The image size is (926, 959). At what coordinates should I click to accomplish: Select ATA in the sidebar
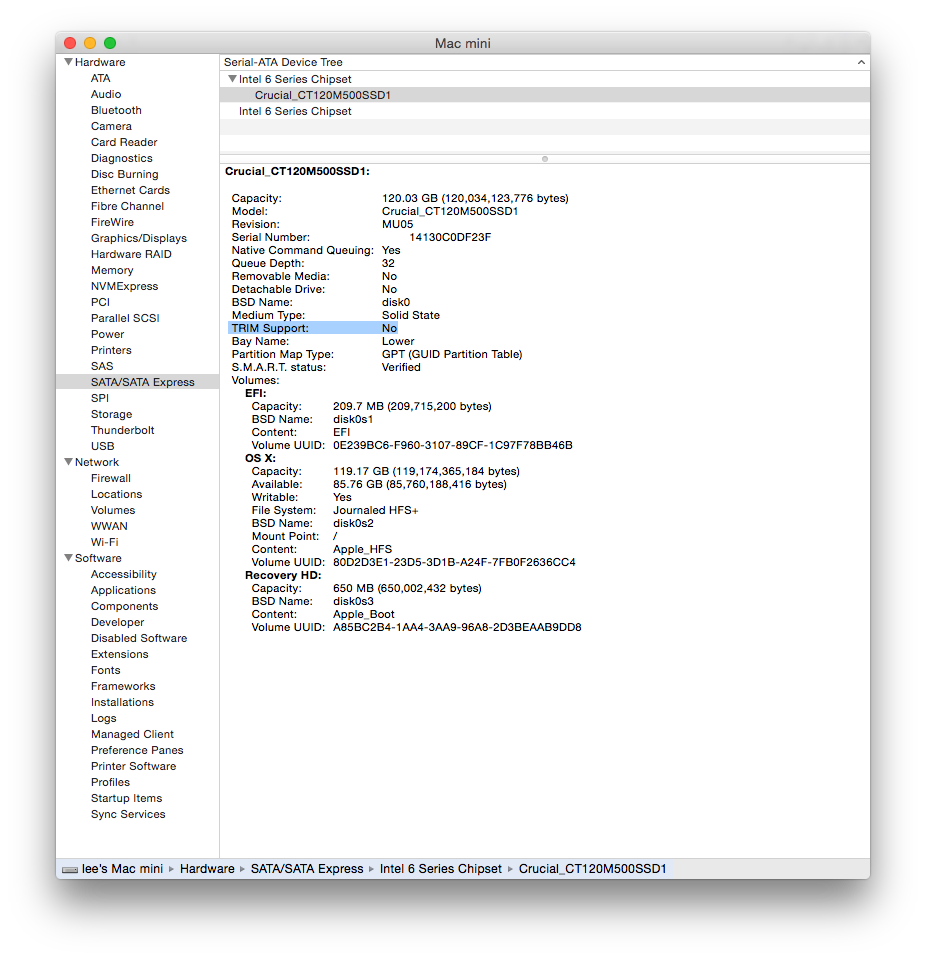101,78
